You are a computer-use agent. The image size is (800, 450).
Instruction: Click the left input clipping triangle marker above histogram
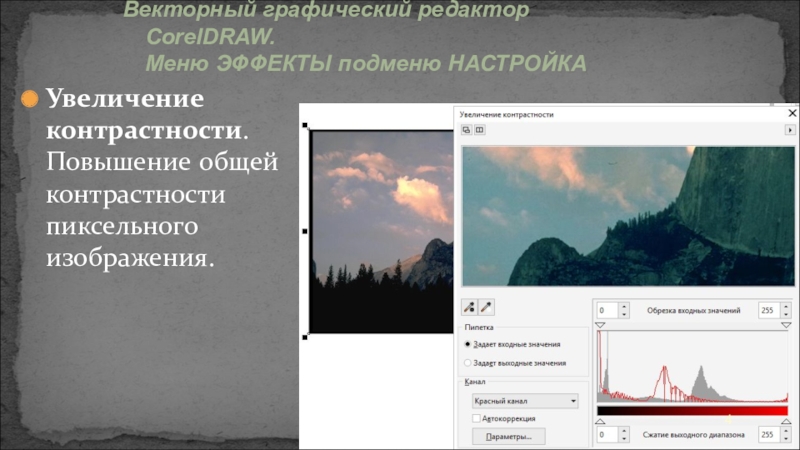click(601, 325)
